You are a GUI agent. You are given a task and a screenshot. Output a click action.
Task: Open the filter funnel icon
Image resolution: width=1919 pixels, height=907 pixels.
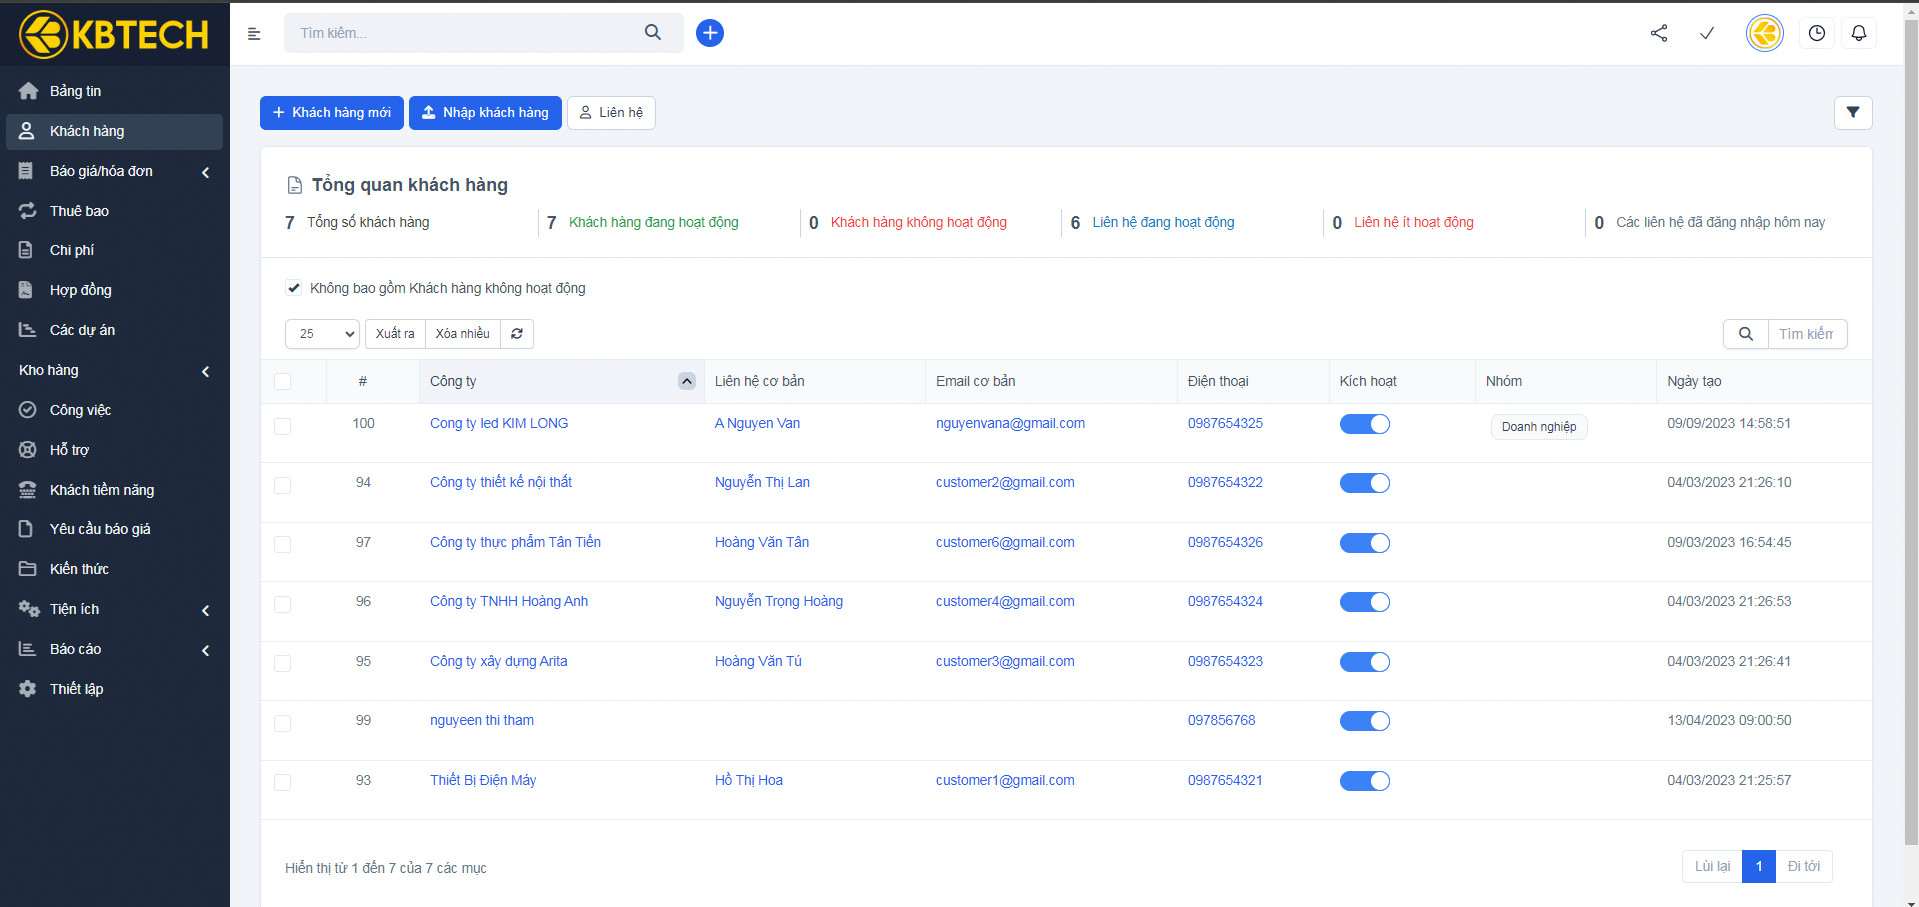click(x=1852, y=113)
